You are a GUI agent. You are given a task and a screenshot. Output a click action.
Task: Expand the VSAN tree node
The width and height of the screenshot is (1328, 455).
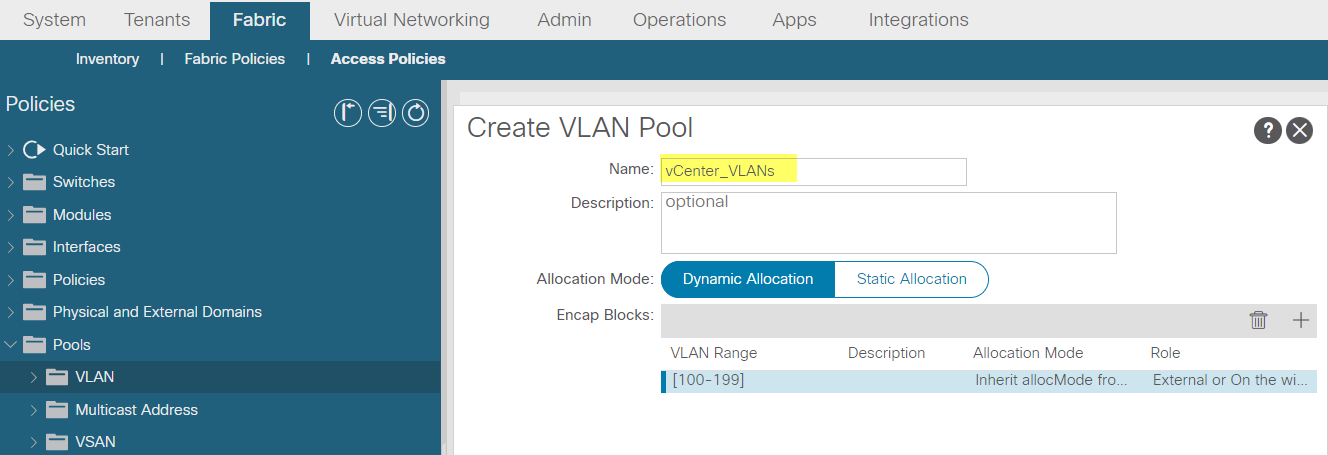point(33,442)
